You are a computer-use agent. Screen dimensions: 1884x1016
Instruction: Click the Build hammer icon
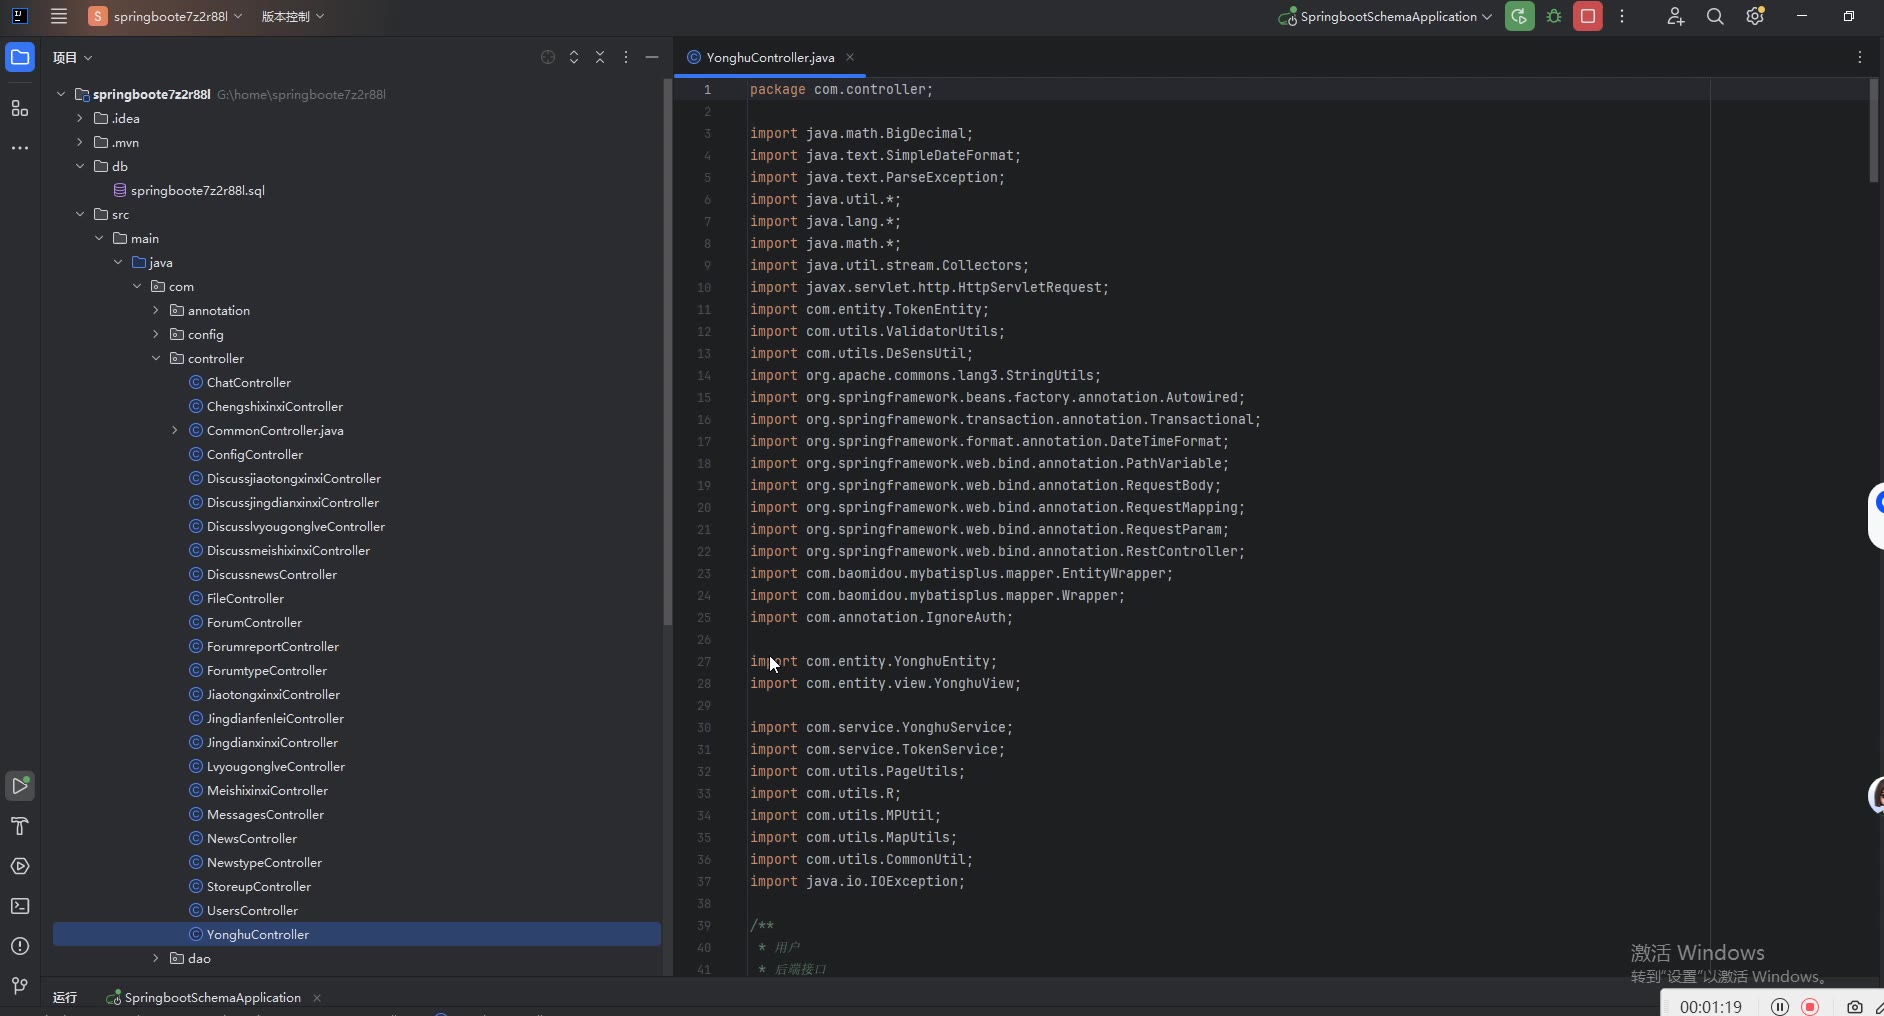pos(20,826)
